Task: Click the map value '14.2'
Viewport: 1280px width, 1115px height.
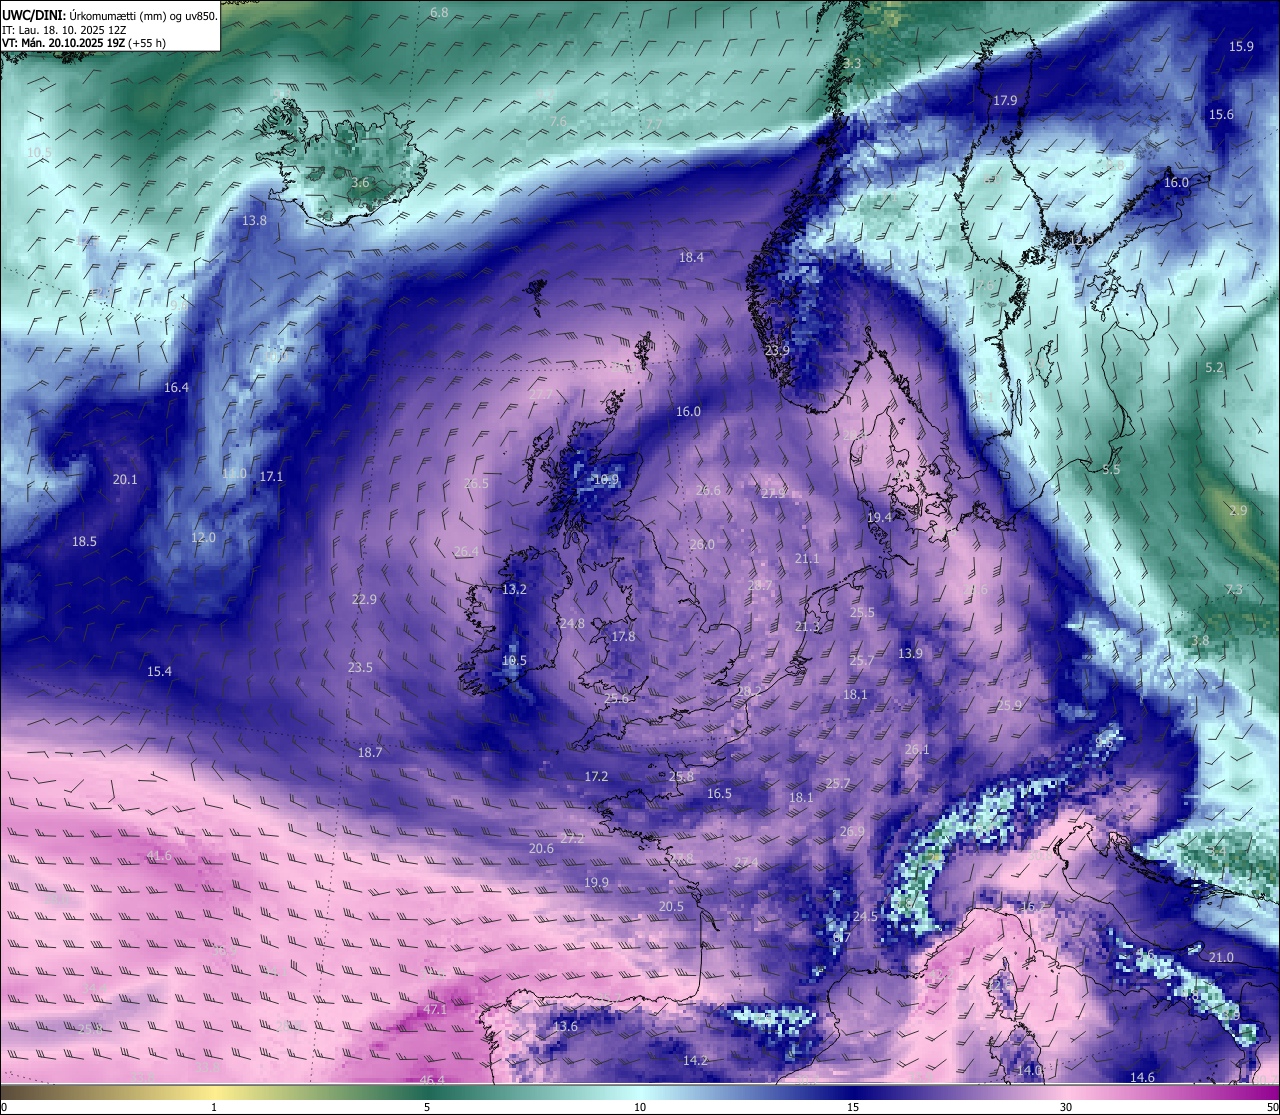Action: tap(695, 1060)
